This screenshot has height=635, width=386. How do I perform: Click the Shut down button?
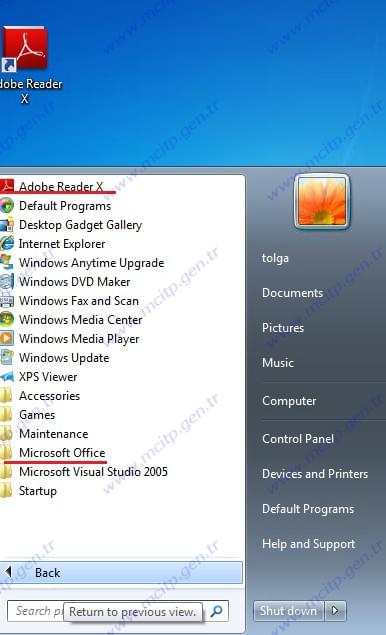(x=288, y=611)
